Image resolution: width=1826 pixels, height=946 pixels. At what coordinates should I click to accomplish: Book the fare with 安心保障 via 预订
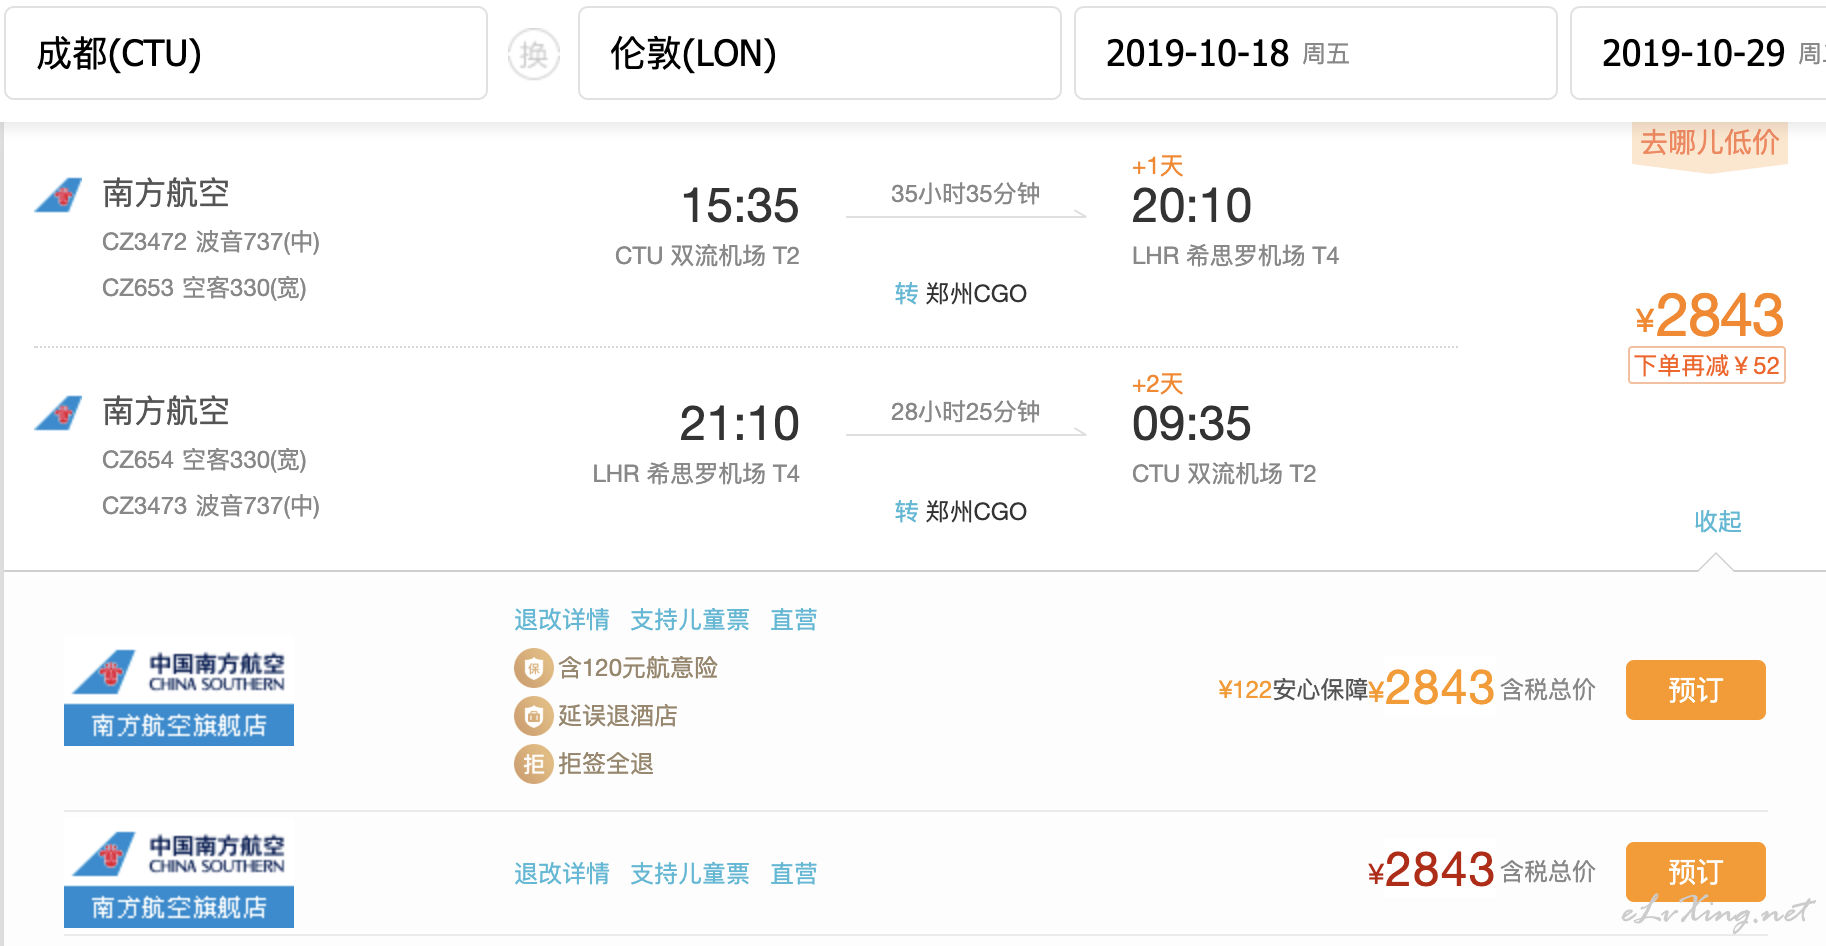pos(1695,690)
